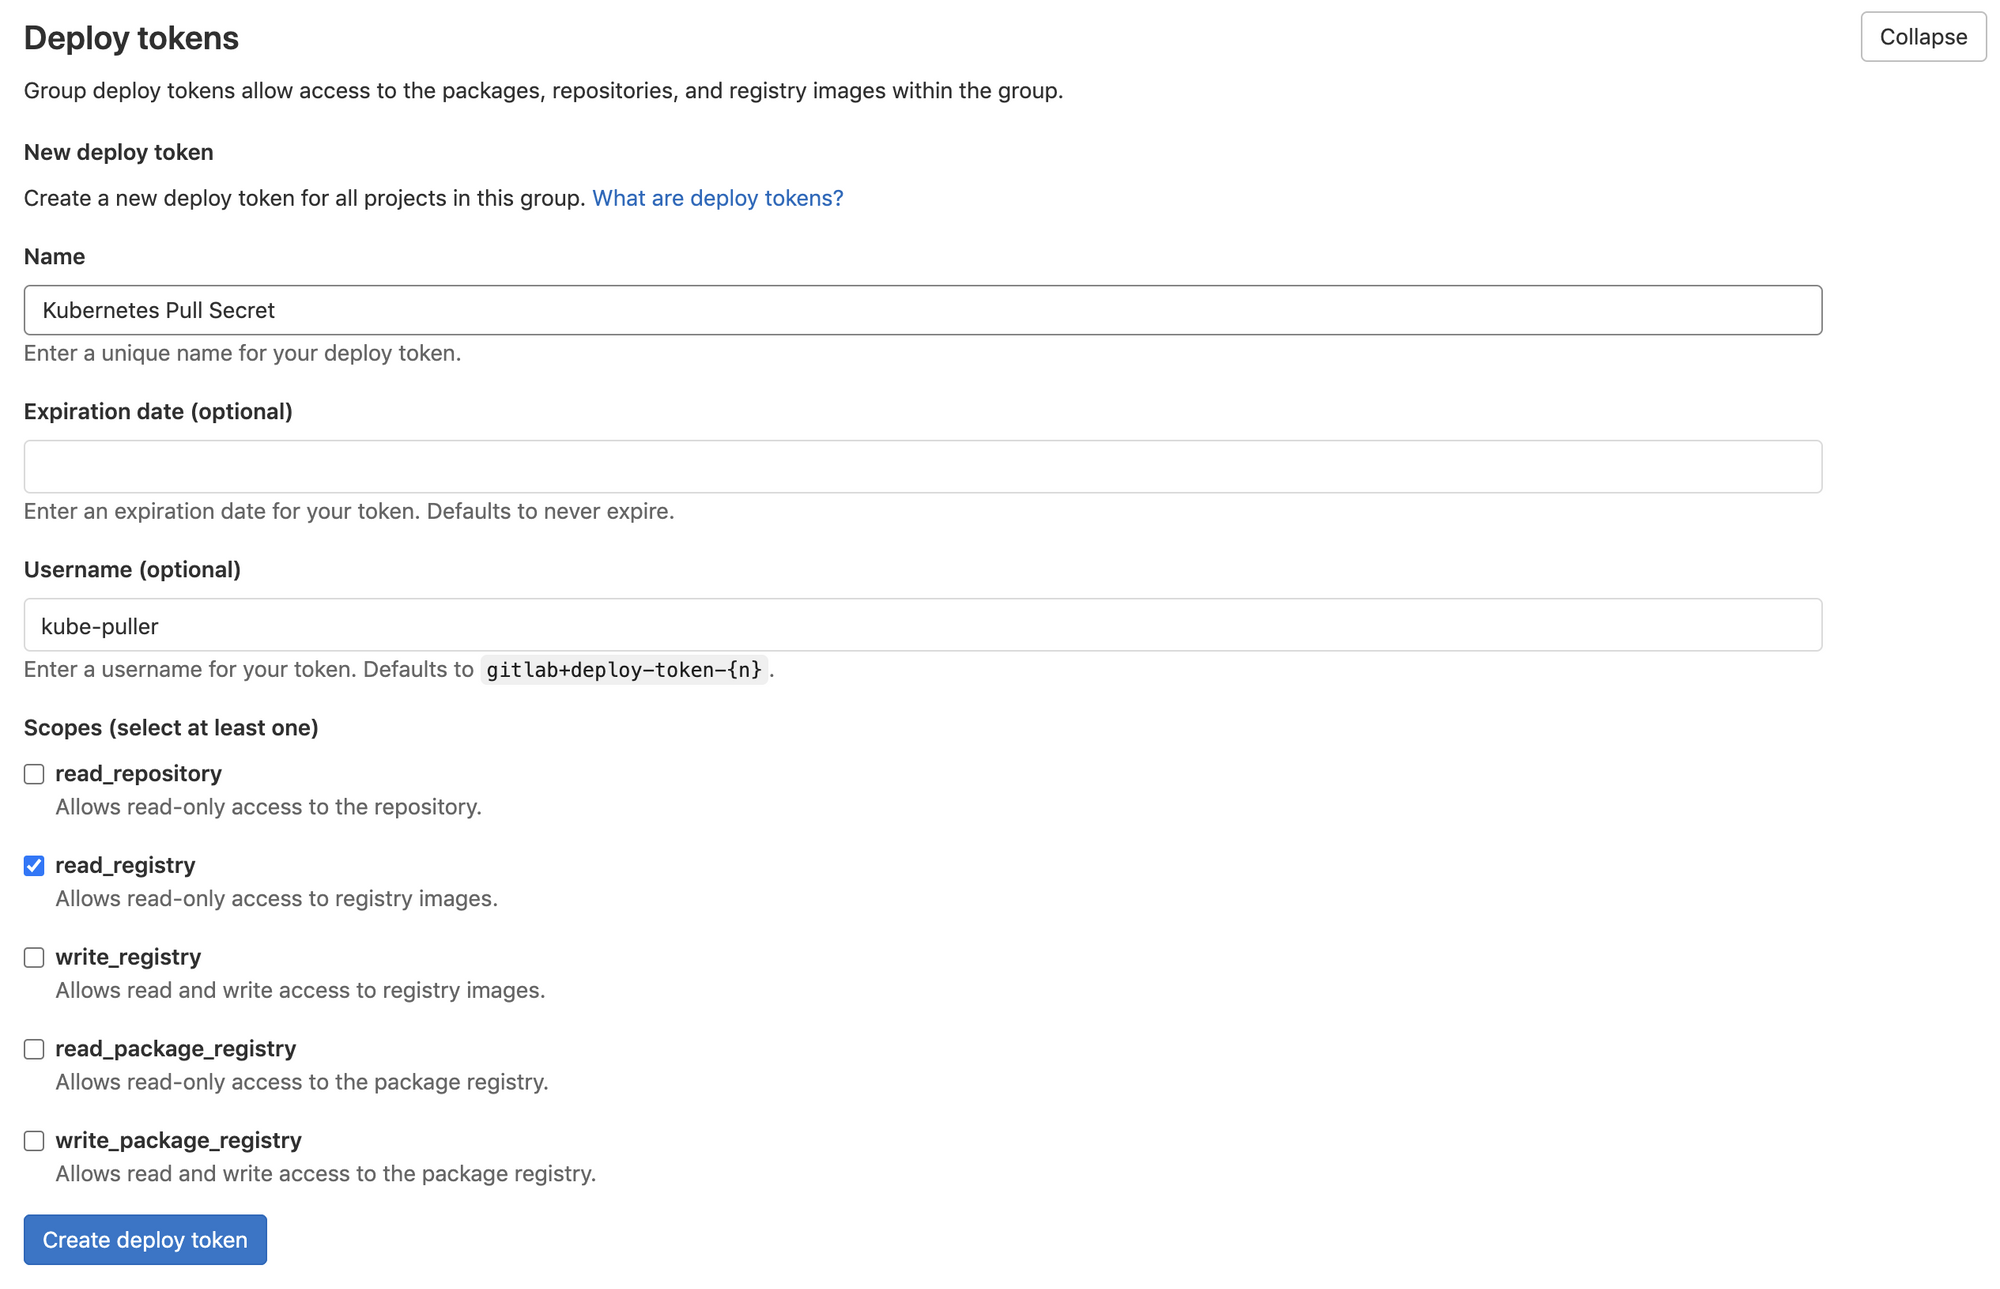
Task: Check the read_repository scope checkbox
Action: click(x=34, y=773)
